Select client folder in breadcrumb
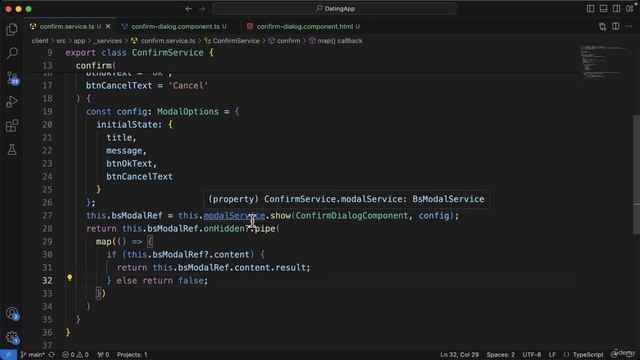Viewport: 640px width, 360px height. point(40,41)
